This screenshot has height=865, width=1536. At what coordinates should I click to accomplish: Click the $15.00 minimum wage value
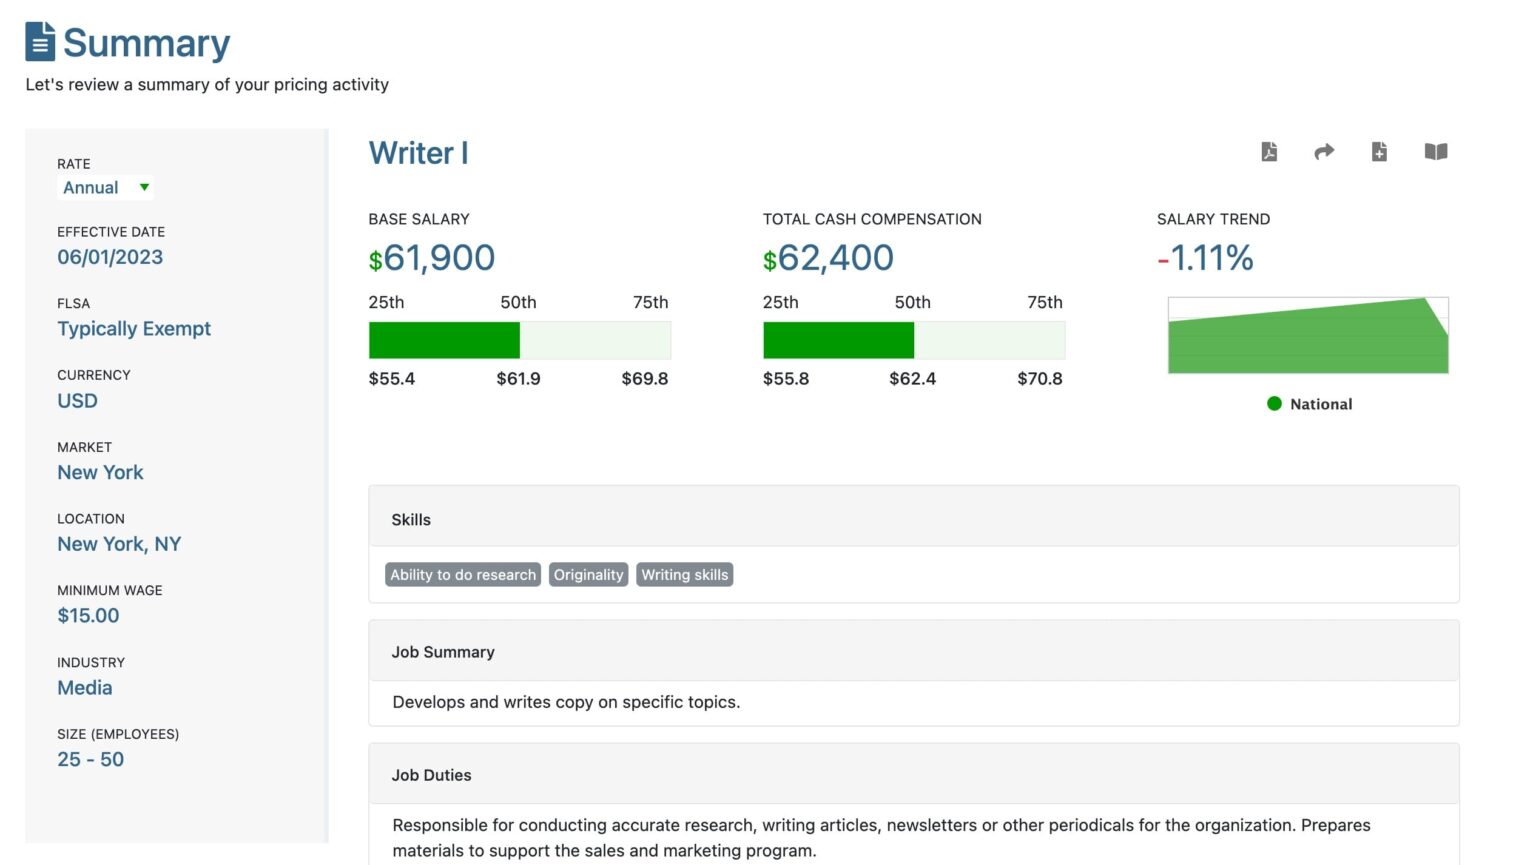pyautogui.click(x=88, y=616)
